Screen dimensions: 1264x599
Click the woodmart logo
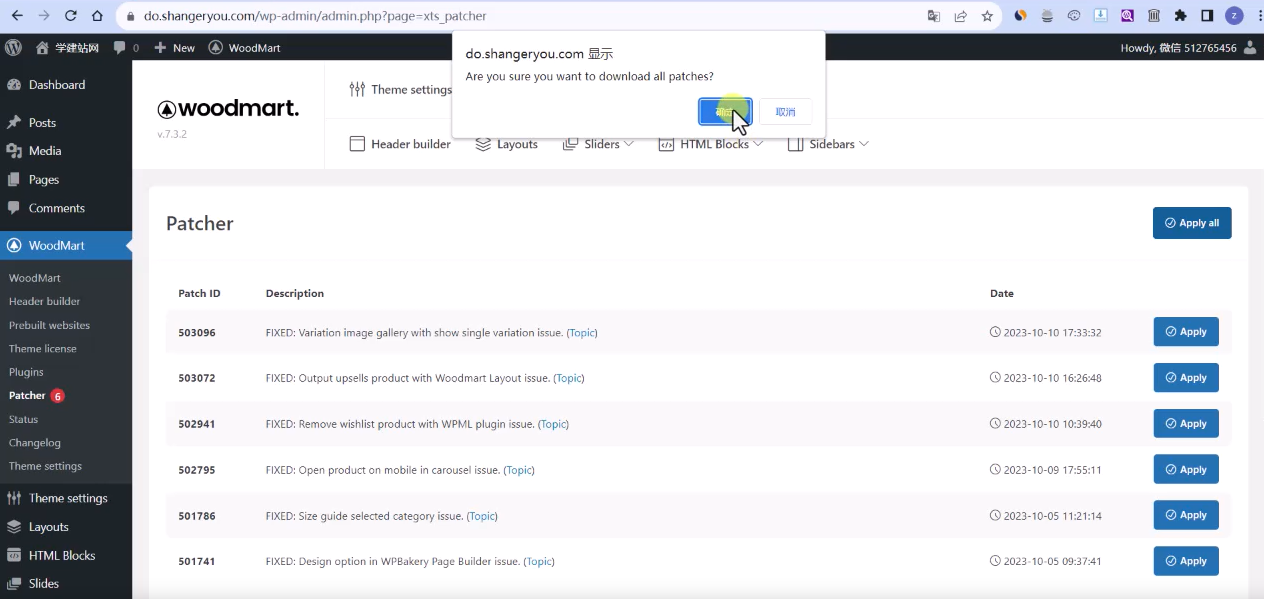coord(228,109)
